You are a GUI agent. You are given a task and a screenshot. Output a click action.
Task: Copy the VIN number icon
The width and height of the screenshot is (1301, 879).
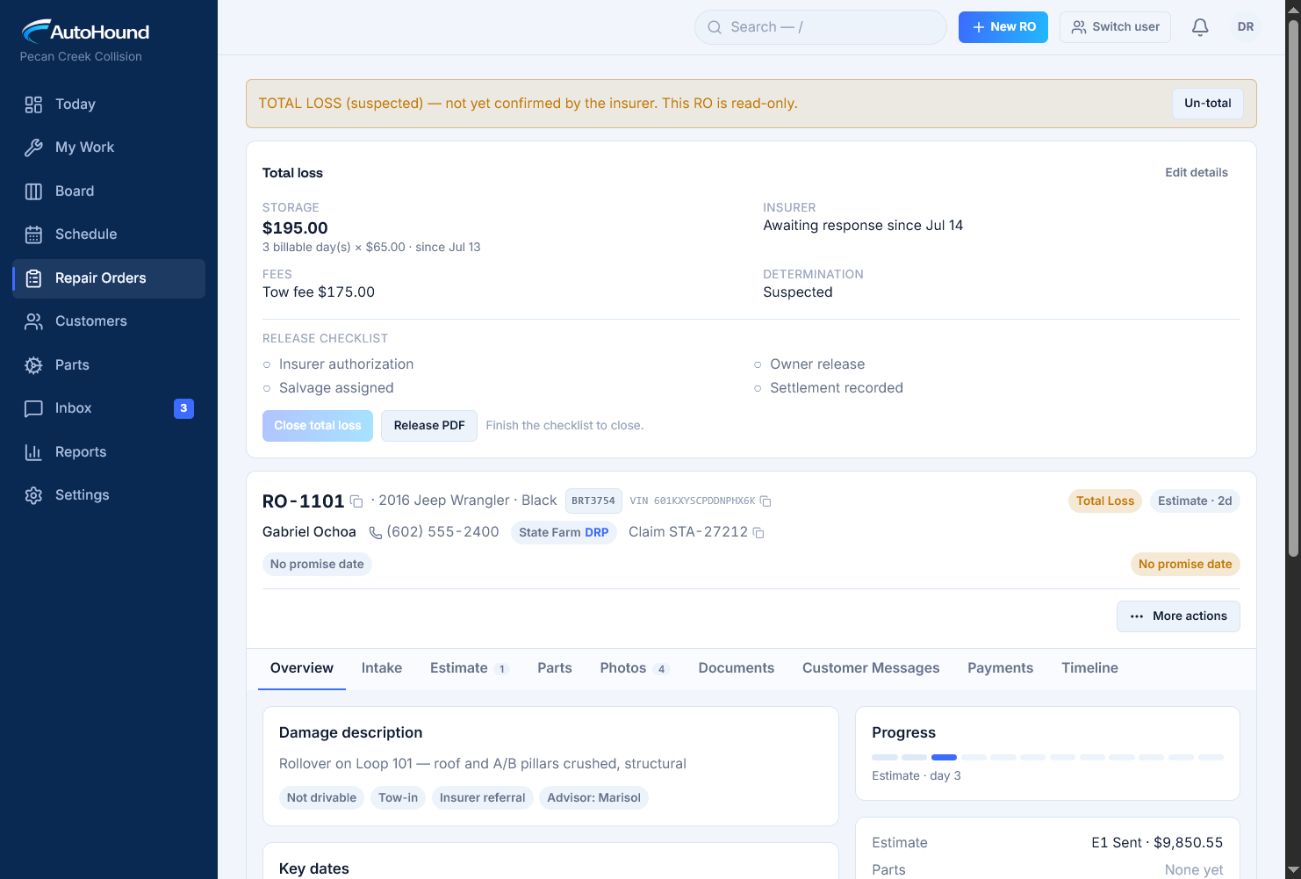pyautogui.click(x=765, y=501)
